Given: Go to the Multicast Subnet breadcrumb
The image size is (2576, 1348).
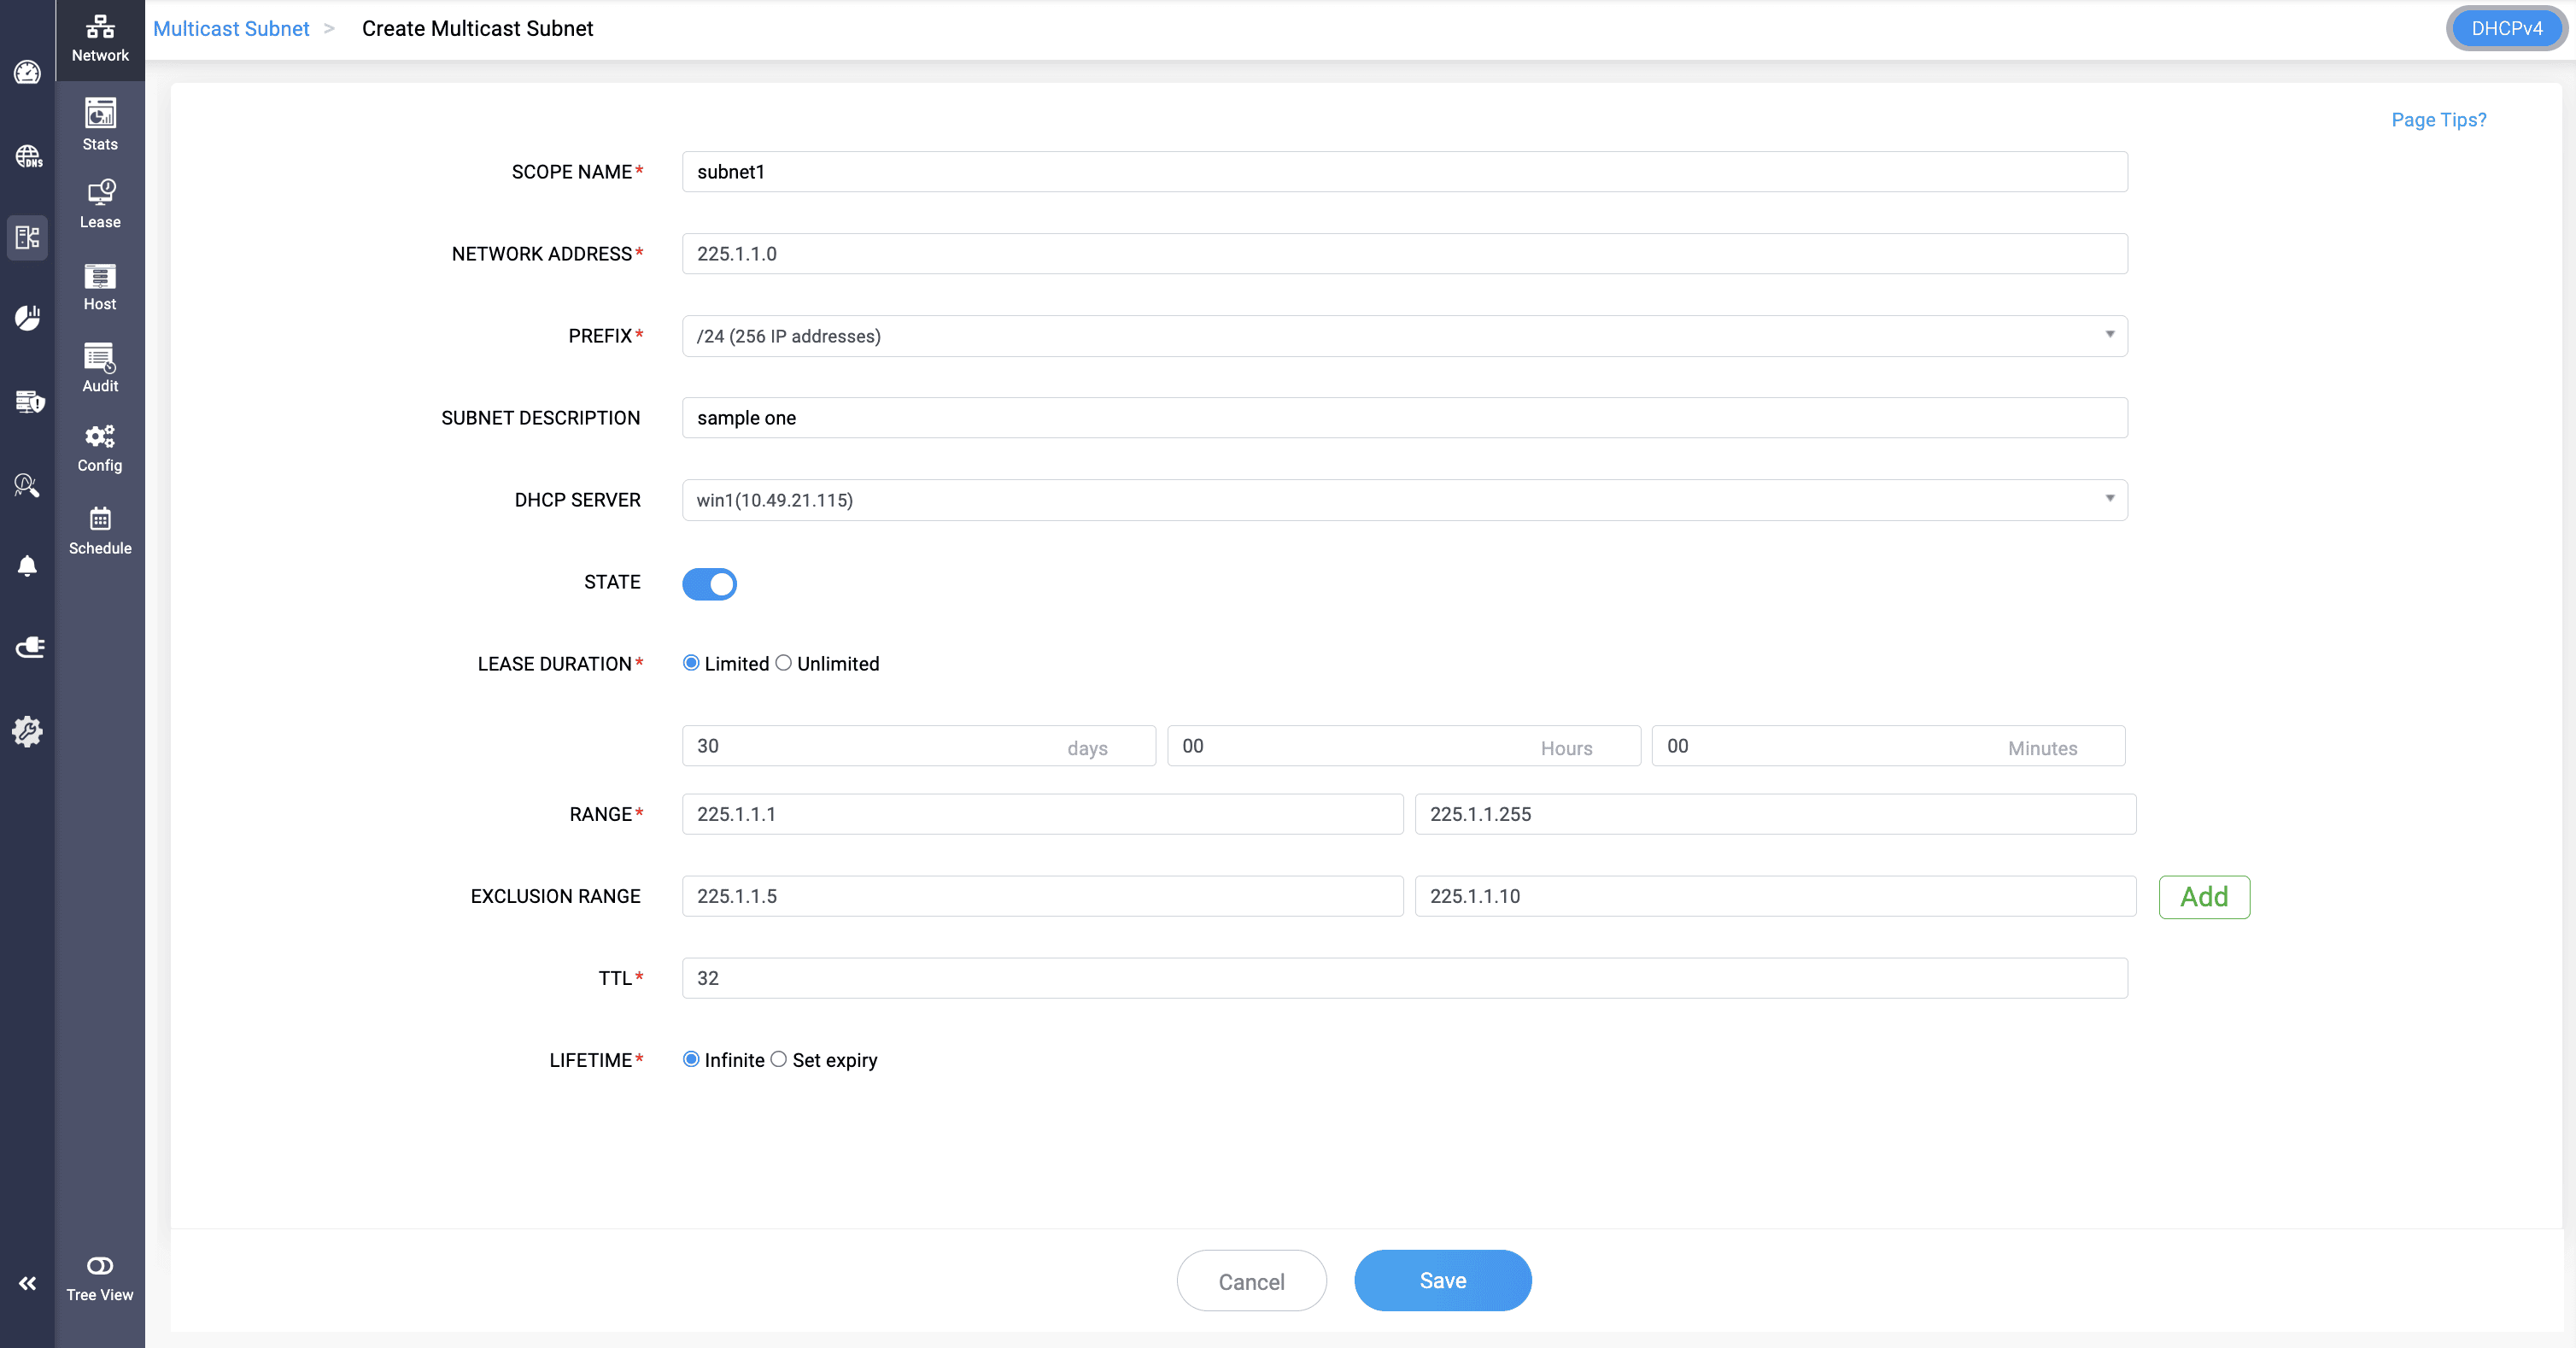Looking at the screenshot, I should coord(231,28).
